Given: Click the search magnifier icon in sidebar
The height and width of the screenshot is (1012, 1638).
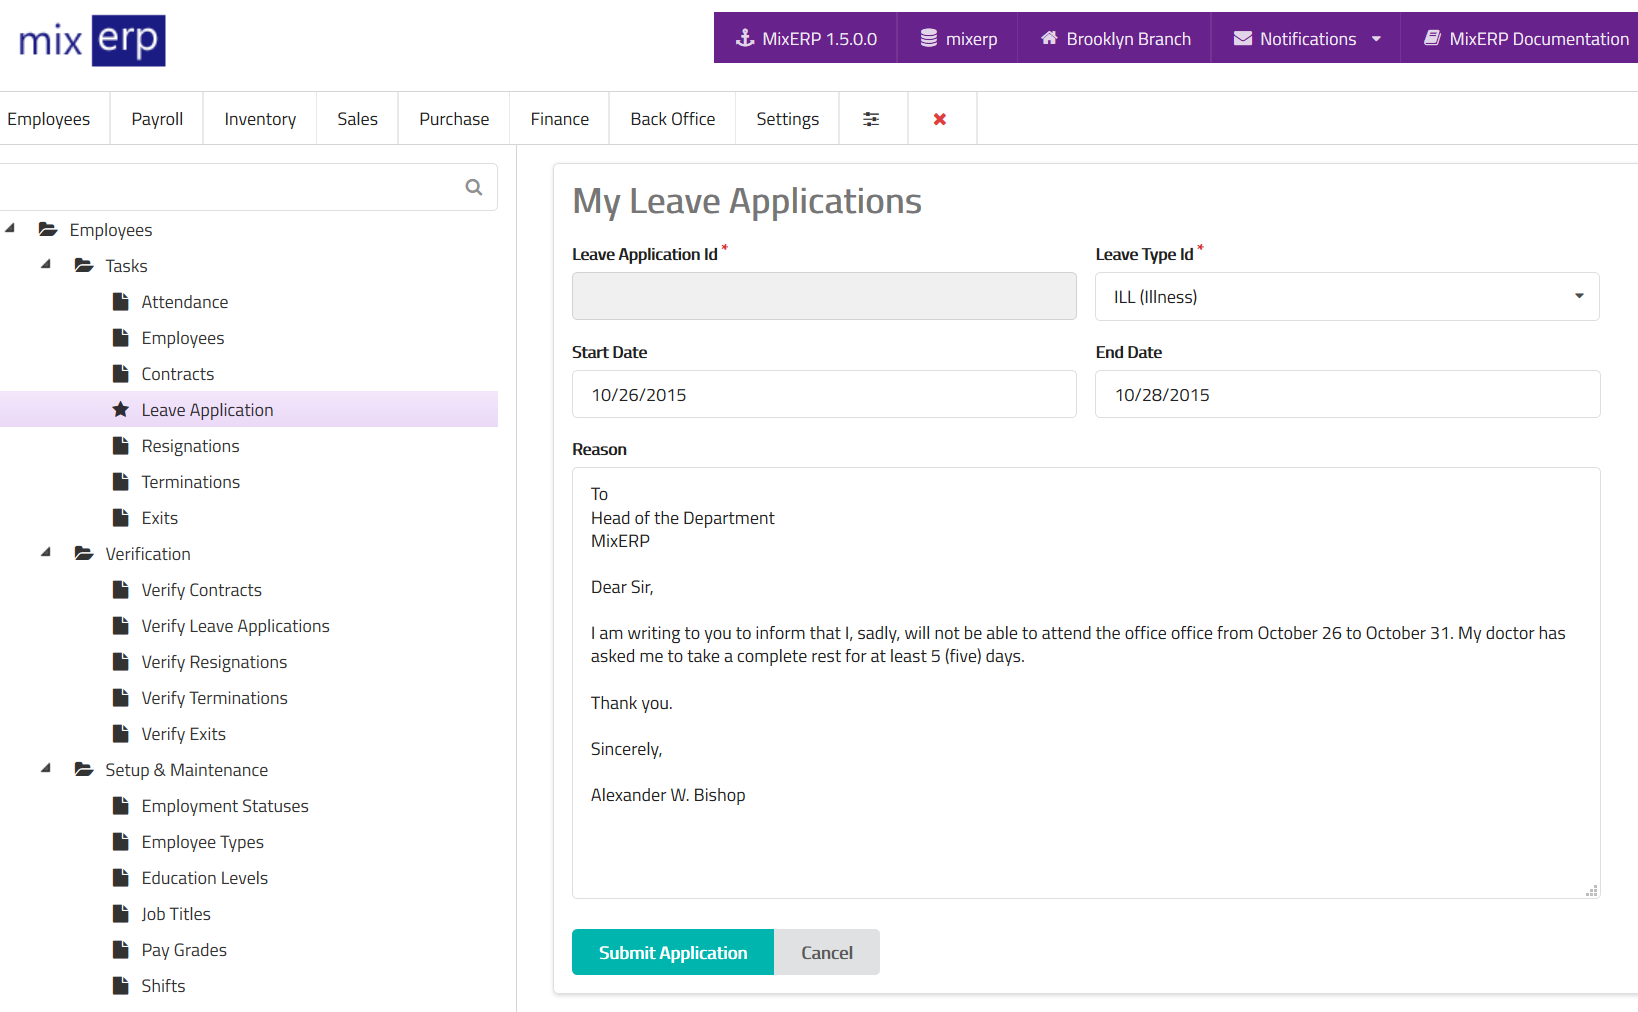Looking at the screenshot, I should click(474, 187).
